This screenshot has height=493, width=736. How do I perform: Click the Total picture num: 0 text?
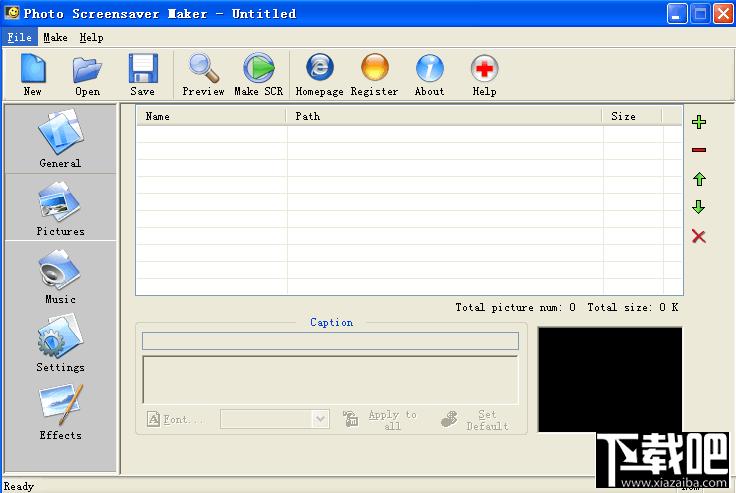(515, 308)
